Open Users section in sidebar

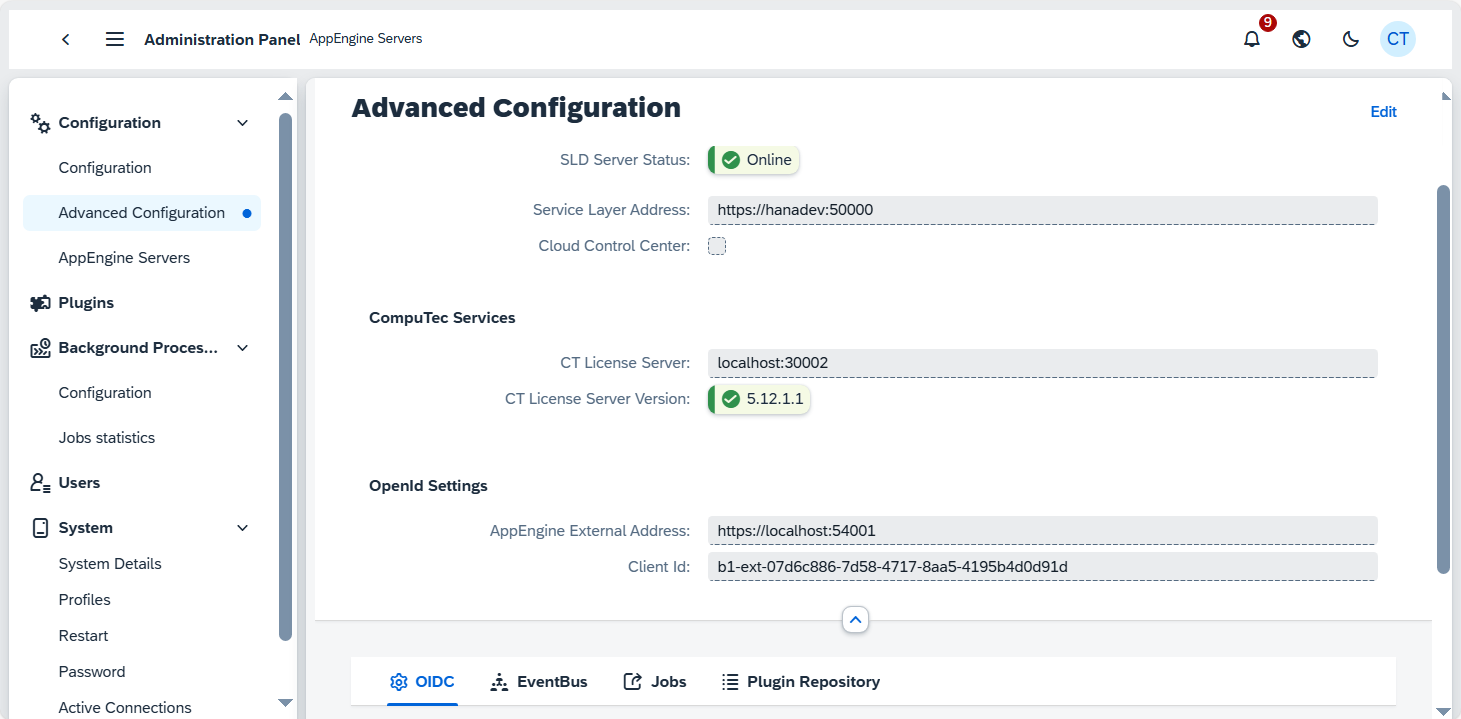coord(79,483)
